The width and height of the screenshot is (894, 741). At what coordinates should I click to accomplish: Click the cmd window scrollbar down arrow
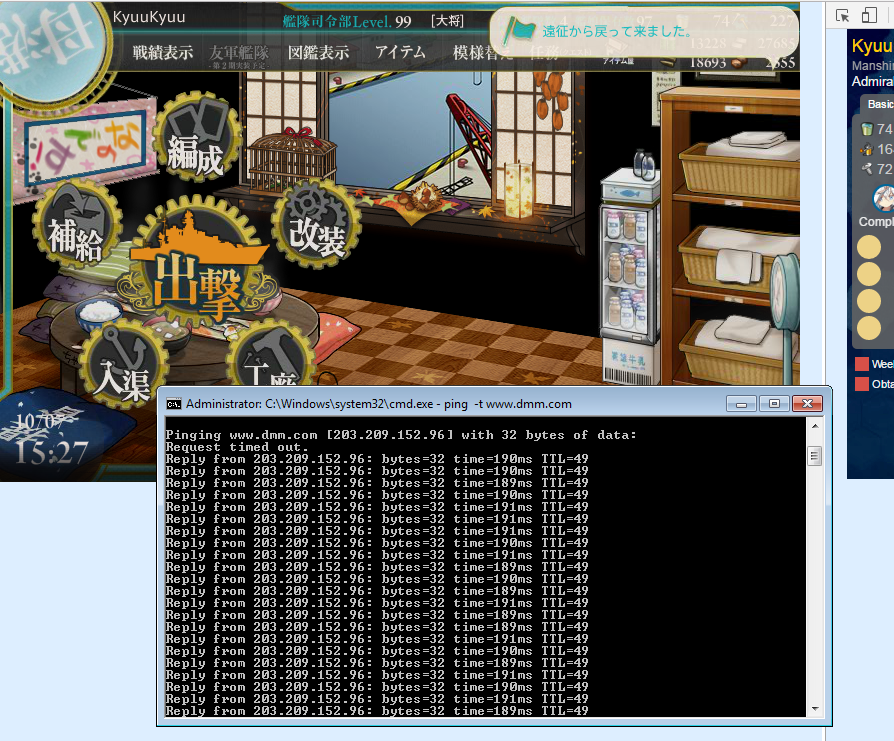pos(815,709)
